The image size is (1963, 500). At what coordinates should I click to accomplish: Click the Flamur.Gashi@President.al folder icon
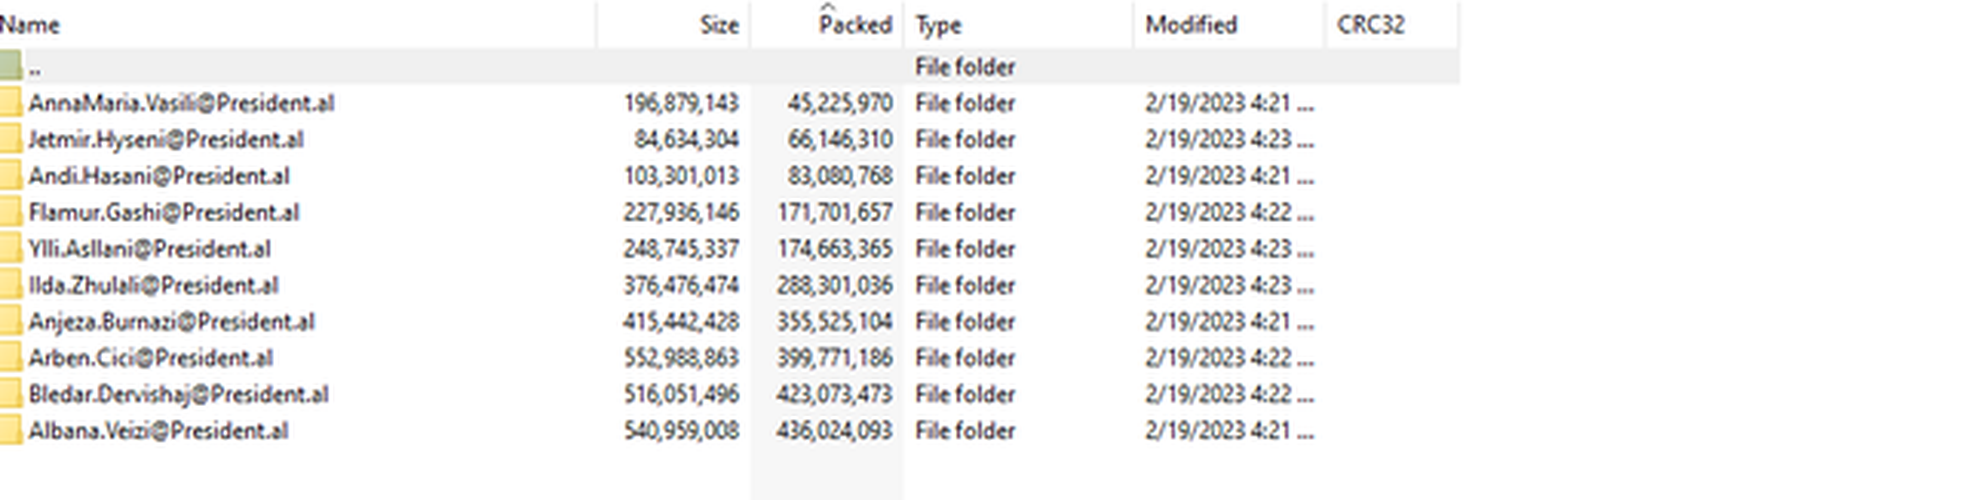pyautogui.click(x=10, y=212)
